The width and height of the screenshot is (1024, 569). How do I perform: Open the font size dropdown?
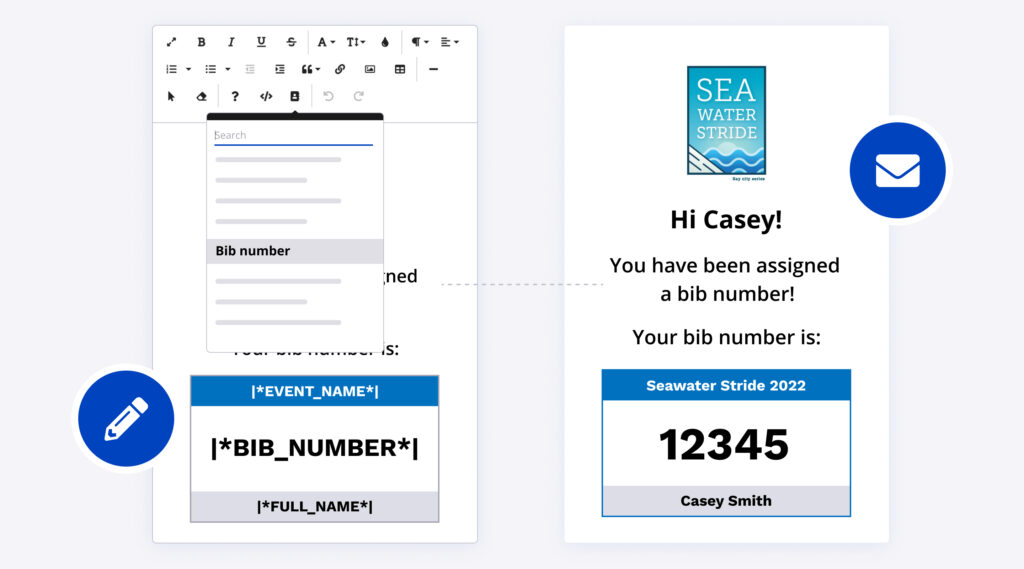[x=356, y=42]
